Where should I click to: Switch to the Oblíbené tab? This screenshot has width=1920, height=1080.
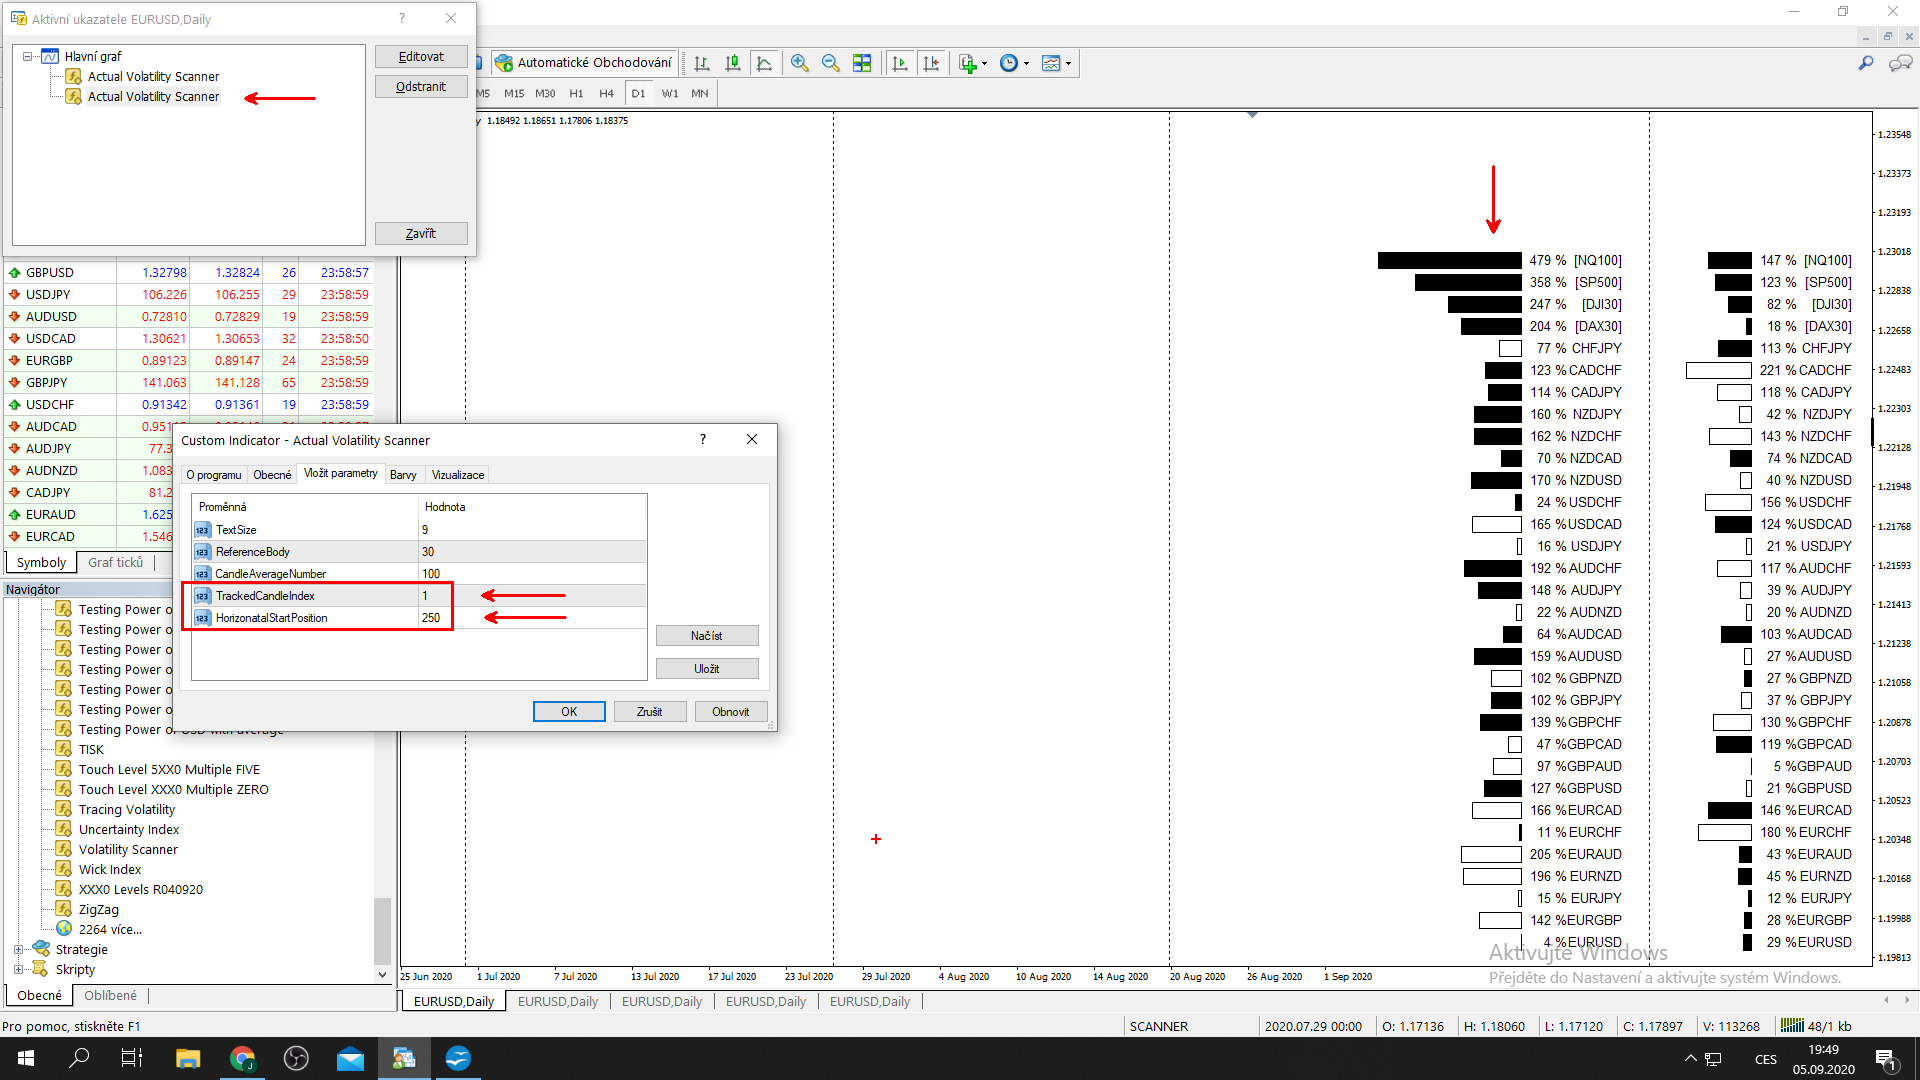pyautogui.click(x=110, y=994)
